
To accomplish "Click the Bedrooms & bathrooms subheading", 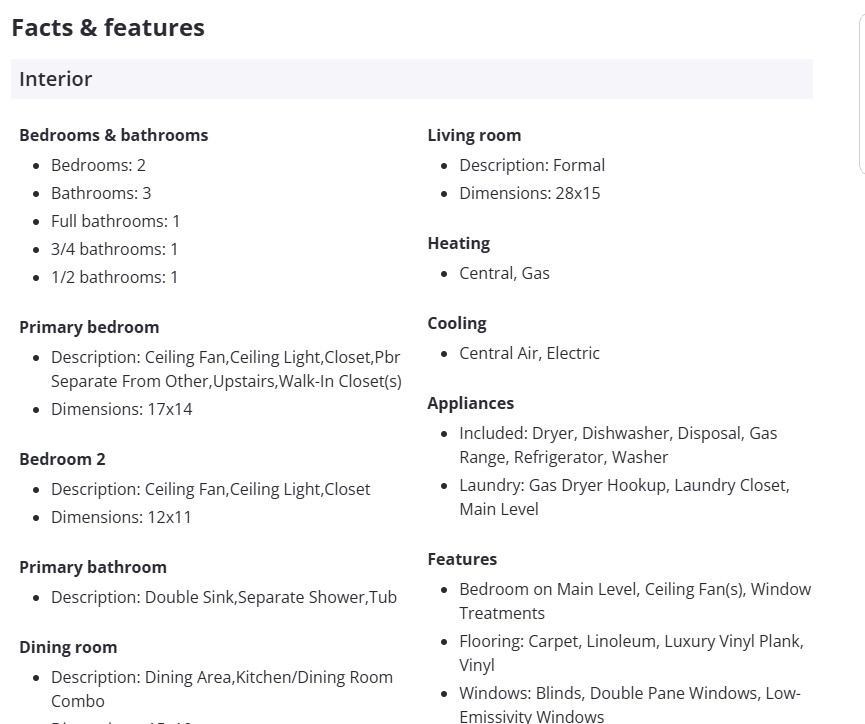I will click(x=114, y=135).
